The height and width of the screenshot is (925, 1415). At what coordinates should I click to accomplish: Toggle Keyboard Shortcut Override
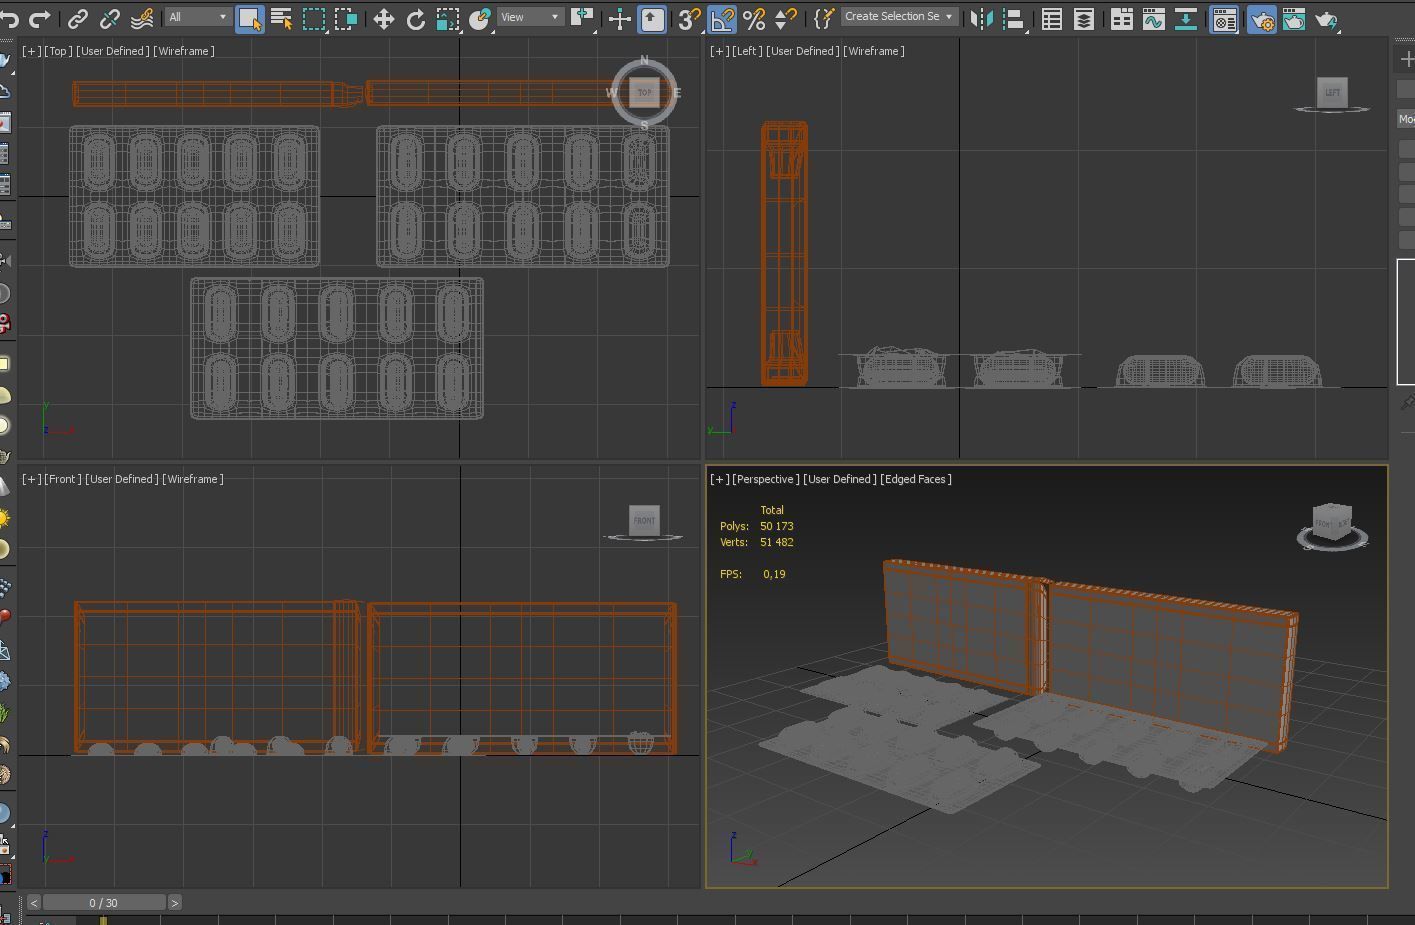click(652, 18)
